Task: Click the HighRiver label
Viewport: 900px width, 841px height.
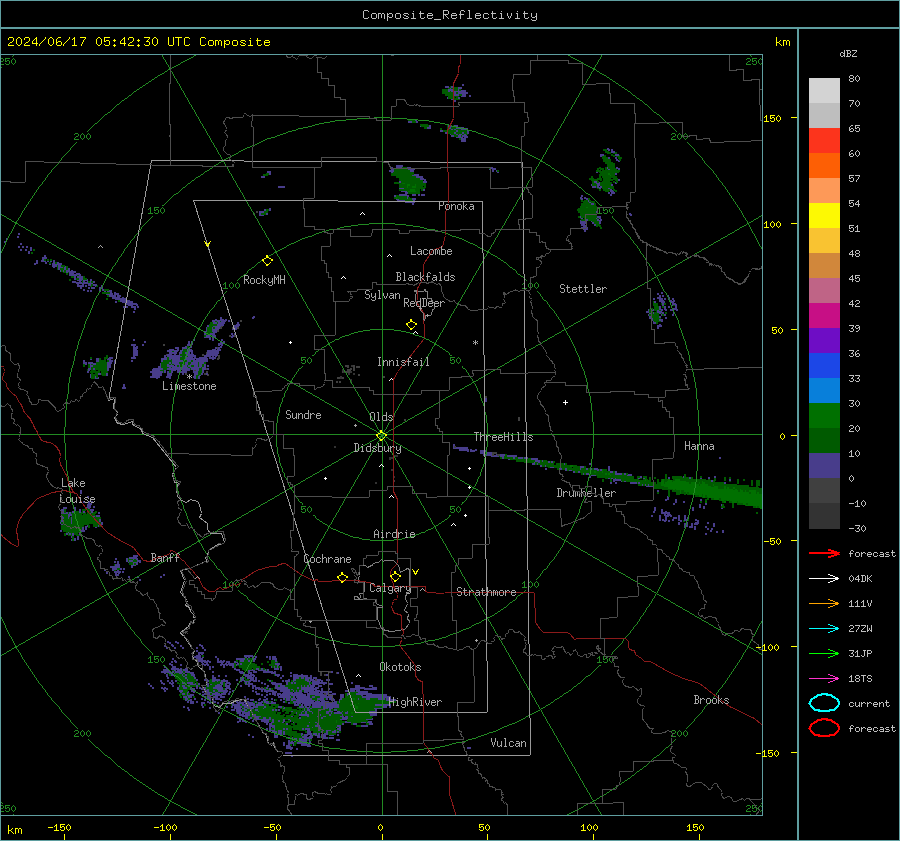Action: (415, 702)
